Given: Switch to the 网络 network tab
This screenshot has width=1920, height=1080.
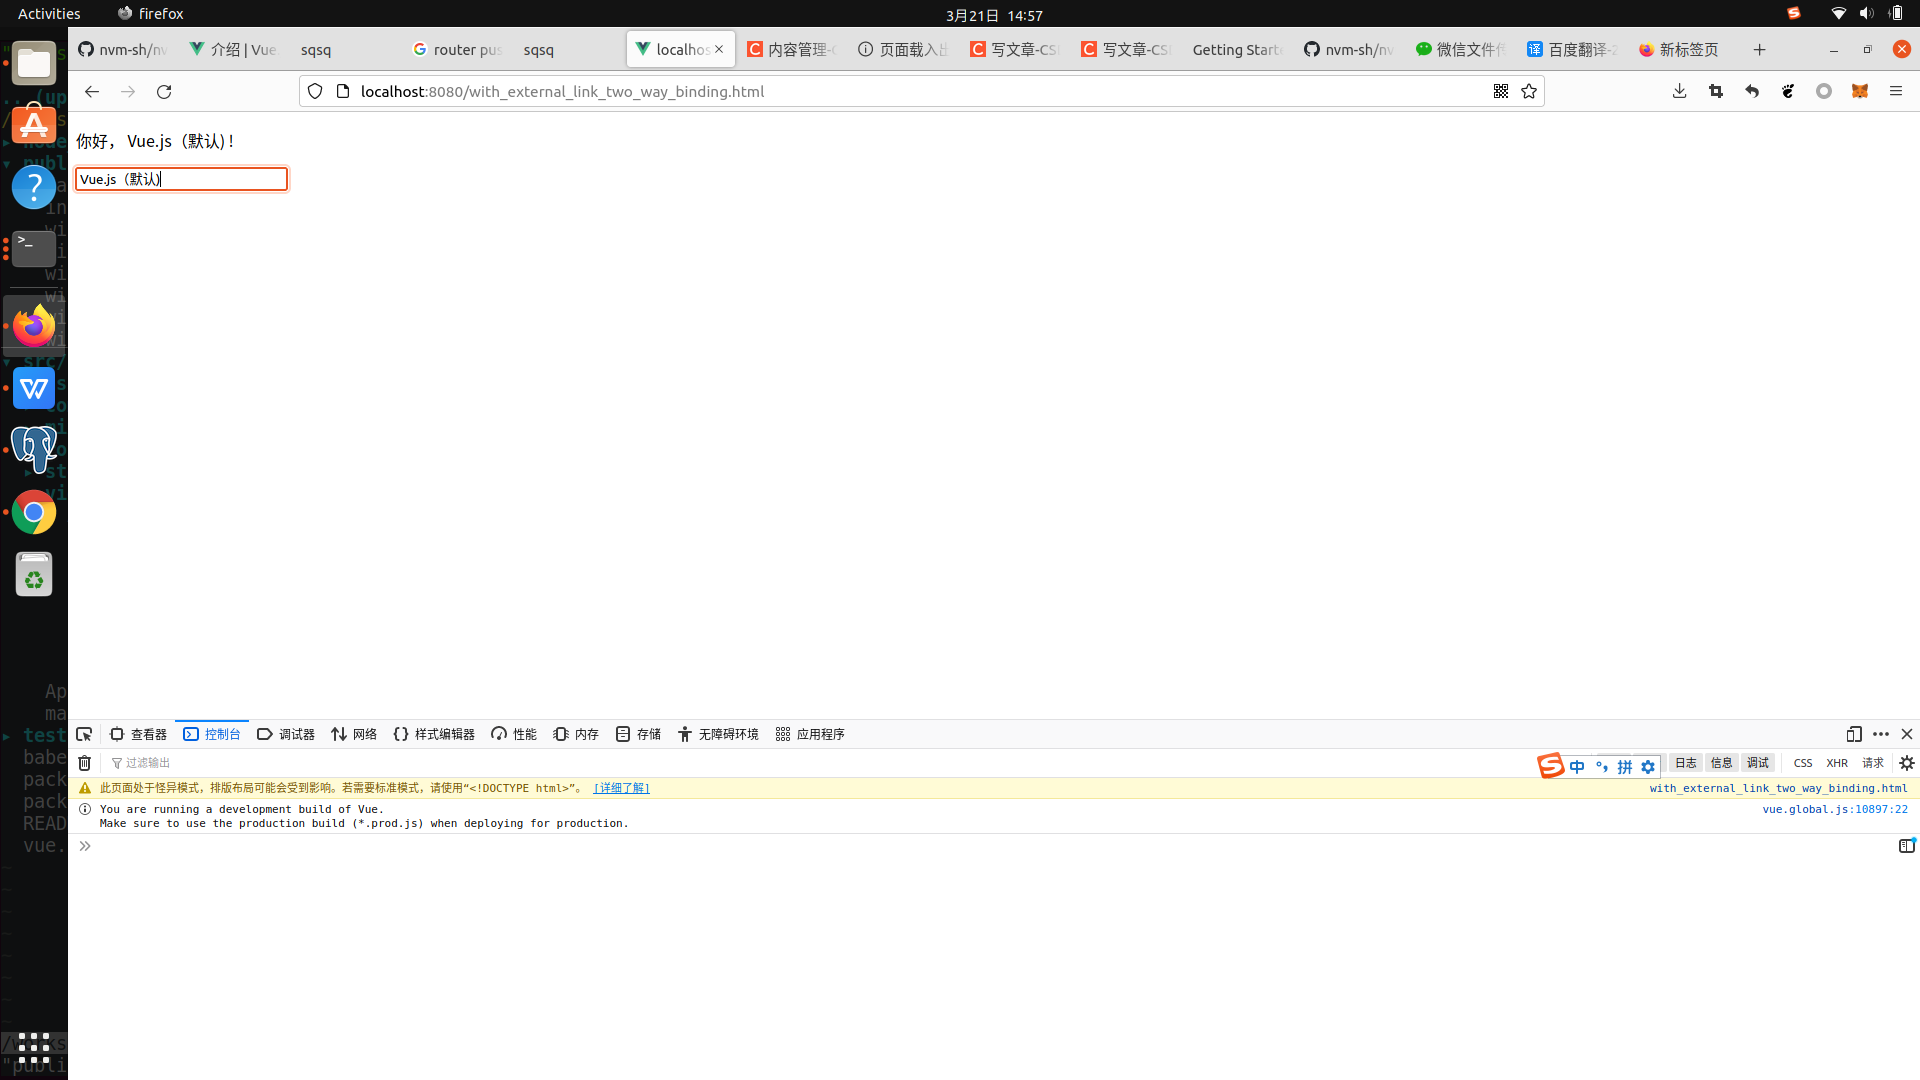Looking at the screenshot, I should pos(354,734).
